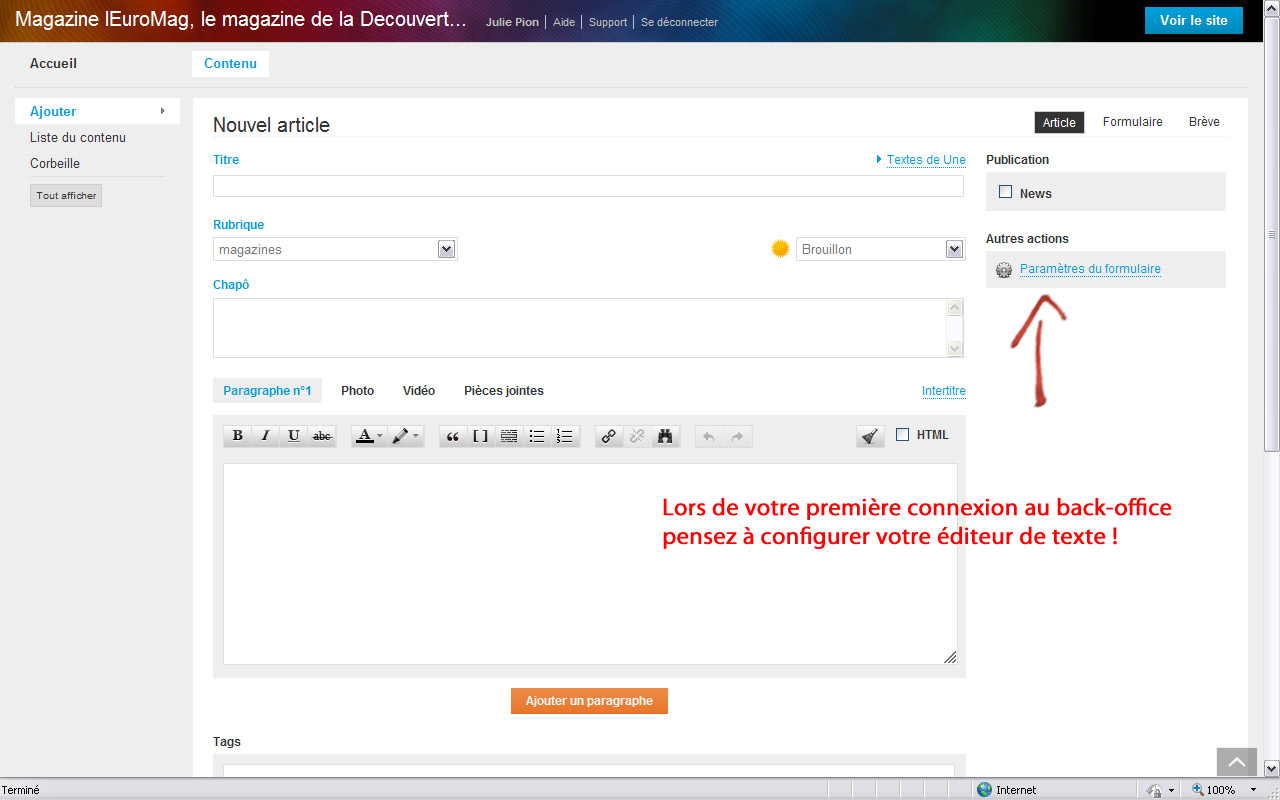Click the numbered list icon
This screenshot has height=800, width=1280.
(565, 436)
